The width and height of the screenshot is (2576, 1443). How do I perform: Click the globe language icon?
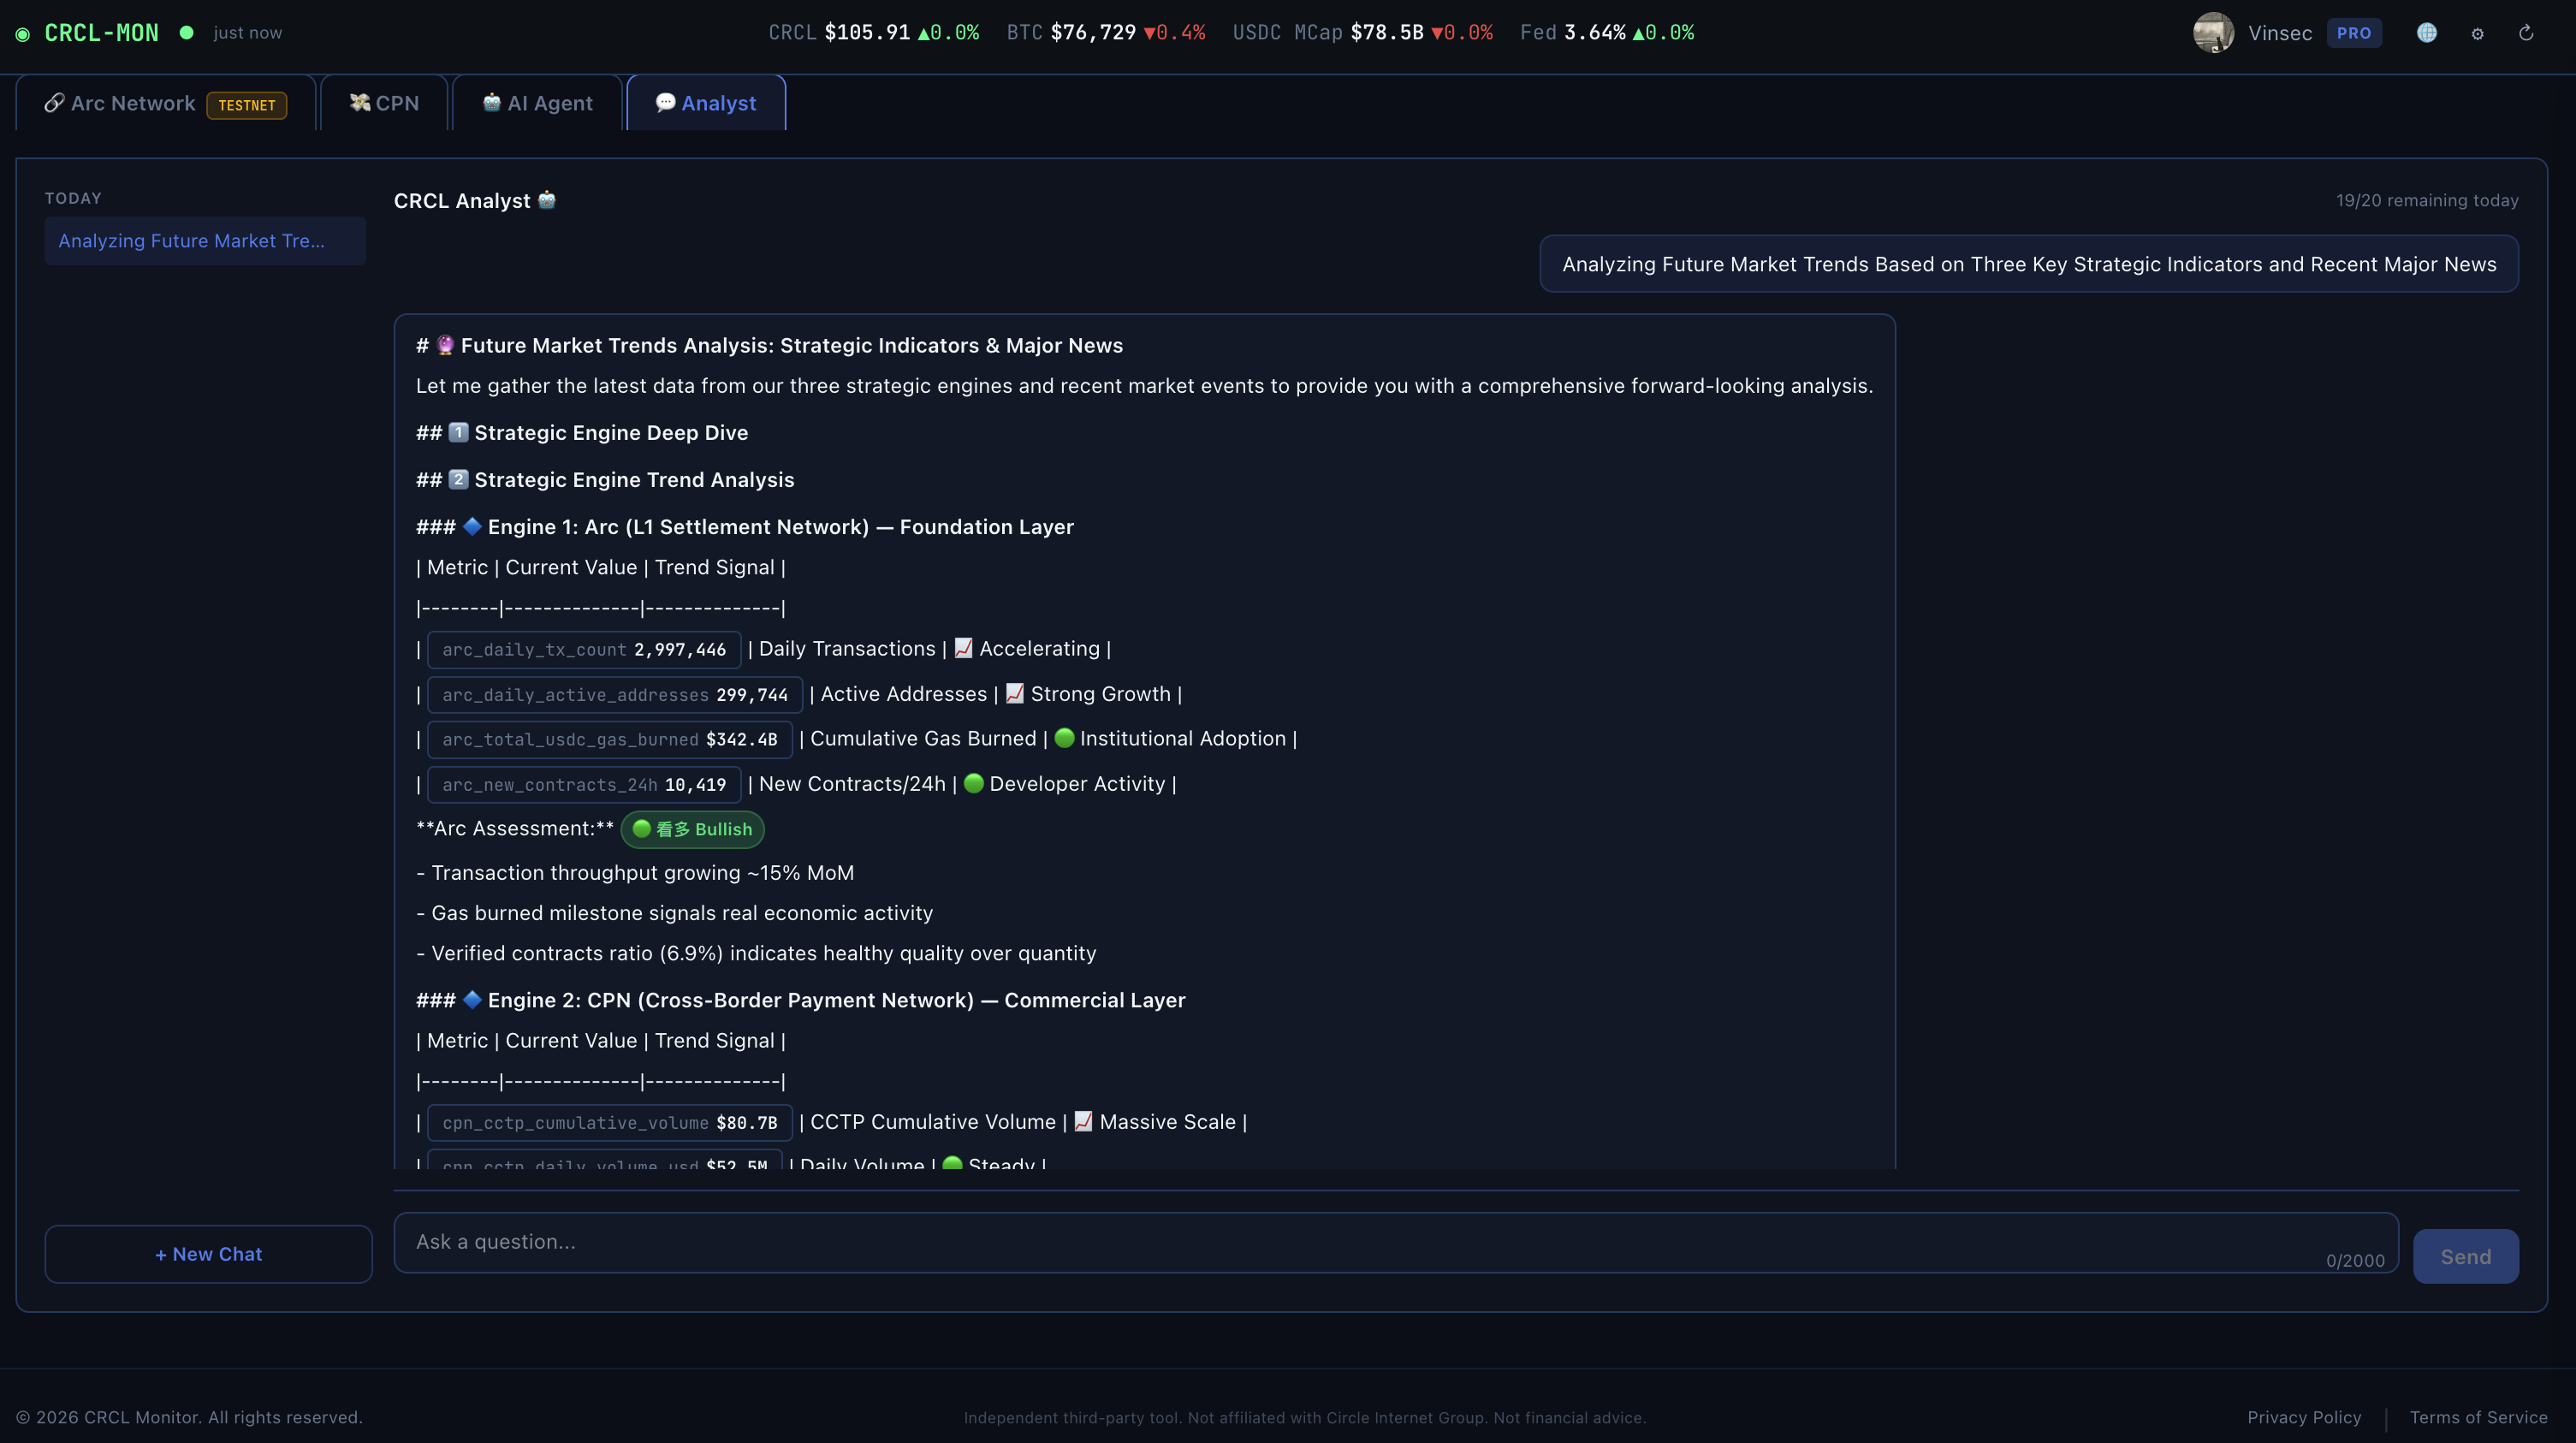coord(2426,33)
